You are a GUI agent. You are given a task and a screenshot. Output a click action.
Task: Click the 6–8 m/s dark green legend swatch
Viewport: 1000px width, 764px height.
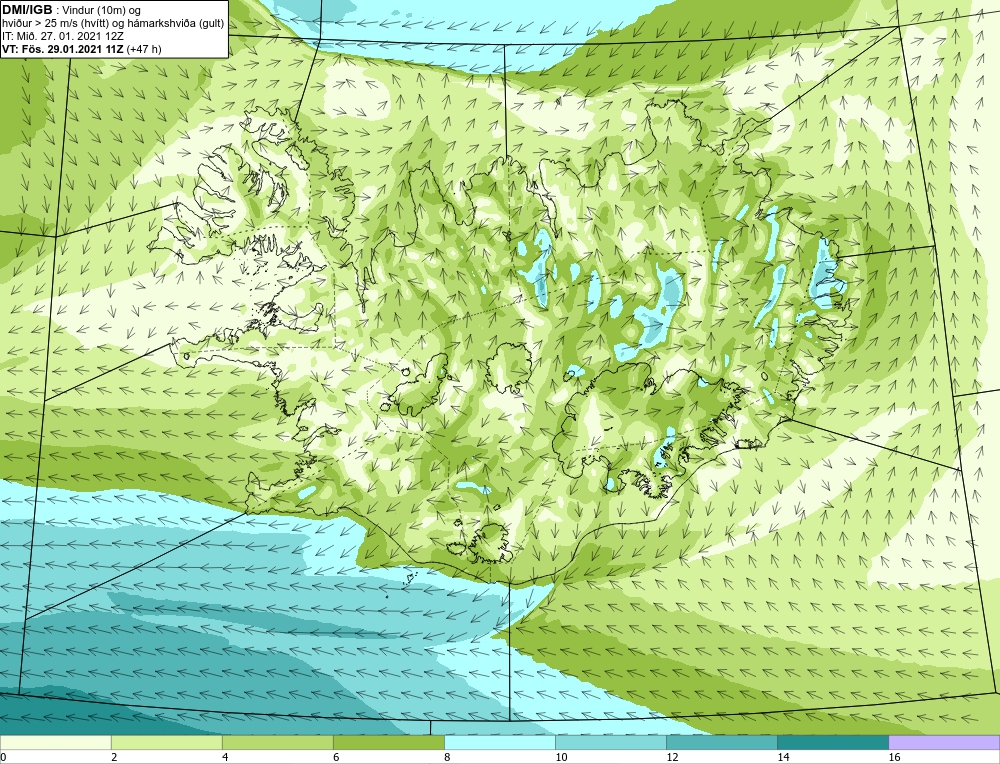point(388,742)
